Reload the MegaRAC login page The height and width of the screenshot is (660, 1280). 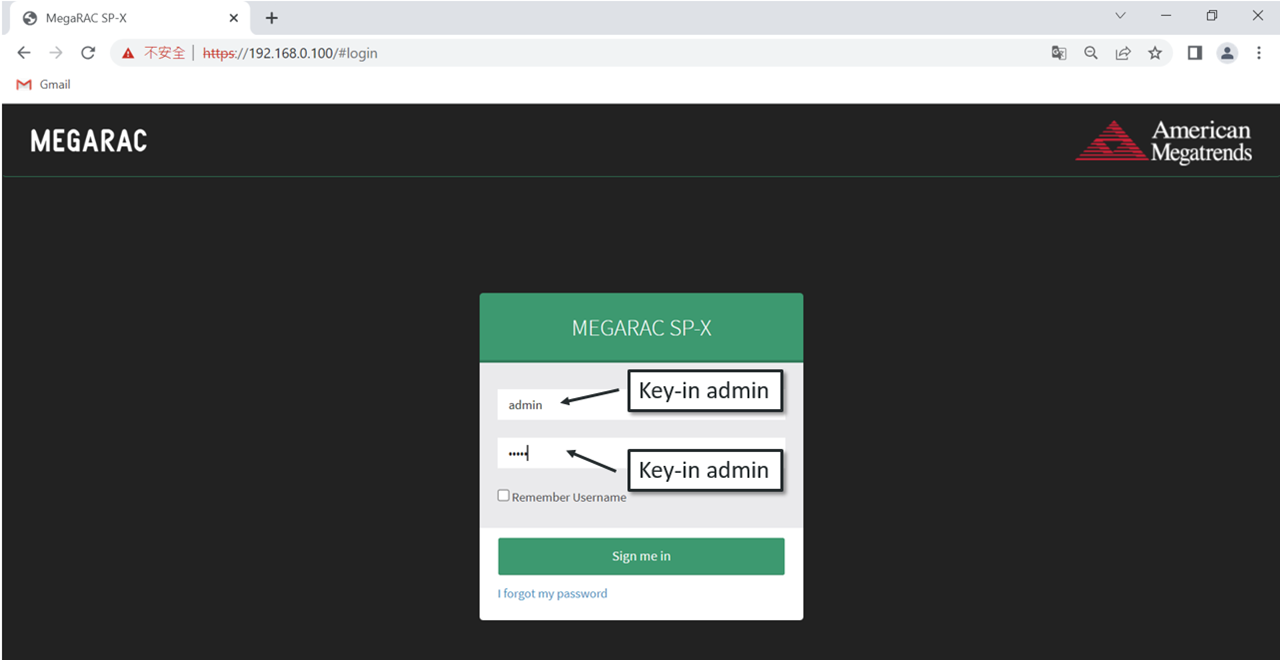click(88, 53)
